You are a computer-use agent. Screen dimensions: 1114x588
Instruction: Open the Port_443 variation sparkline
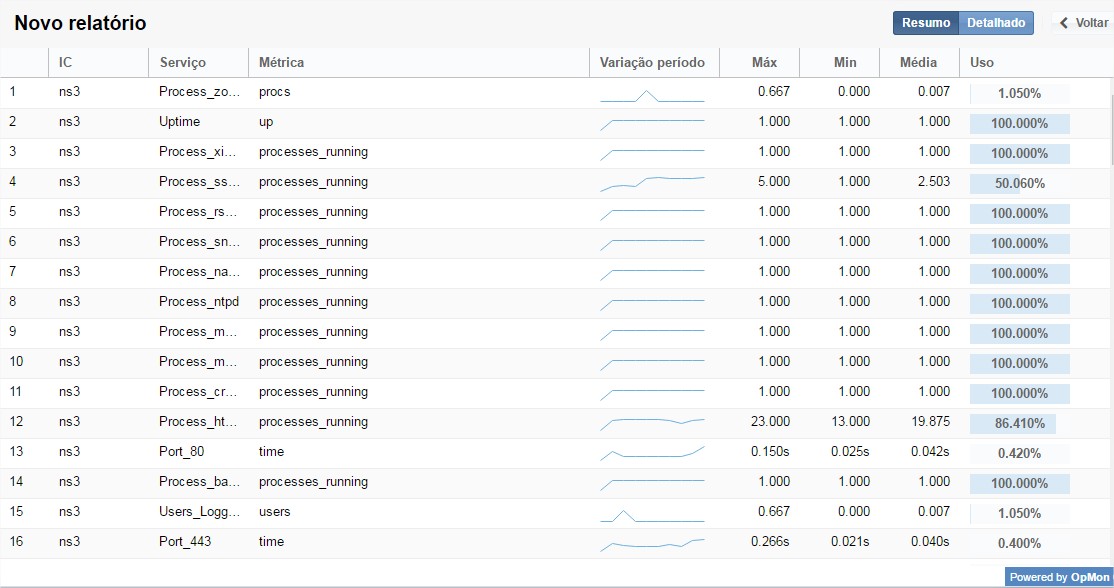(x=652, y=545)
